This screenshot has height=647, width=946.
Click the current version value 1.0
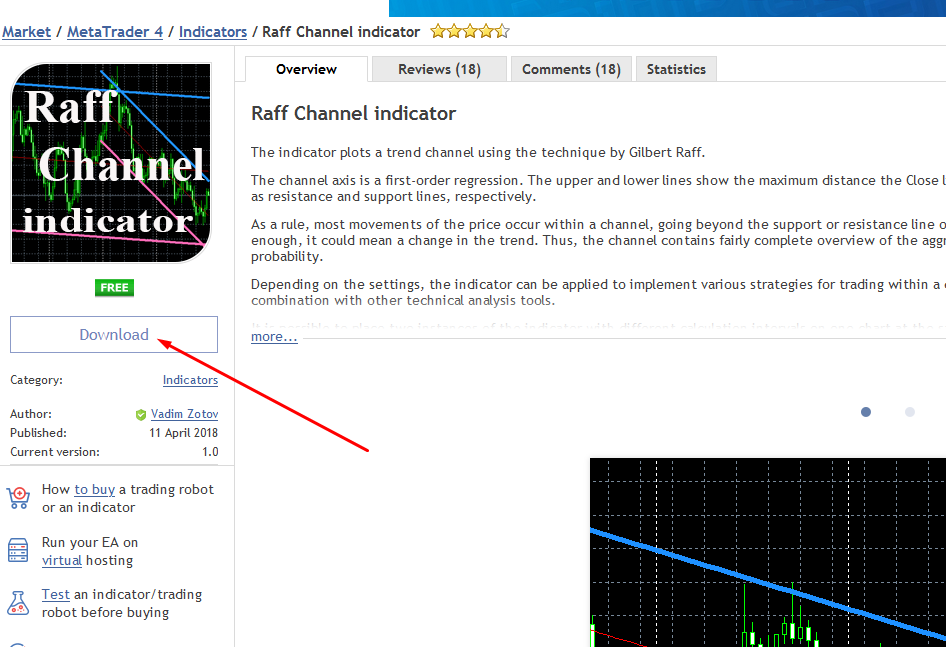[210, 452]
